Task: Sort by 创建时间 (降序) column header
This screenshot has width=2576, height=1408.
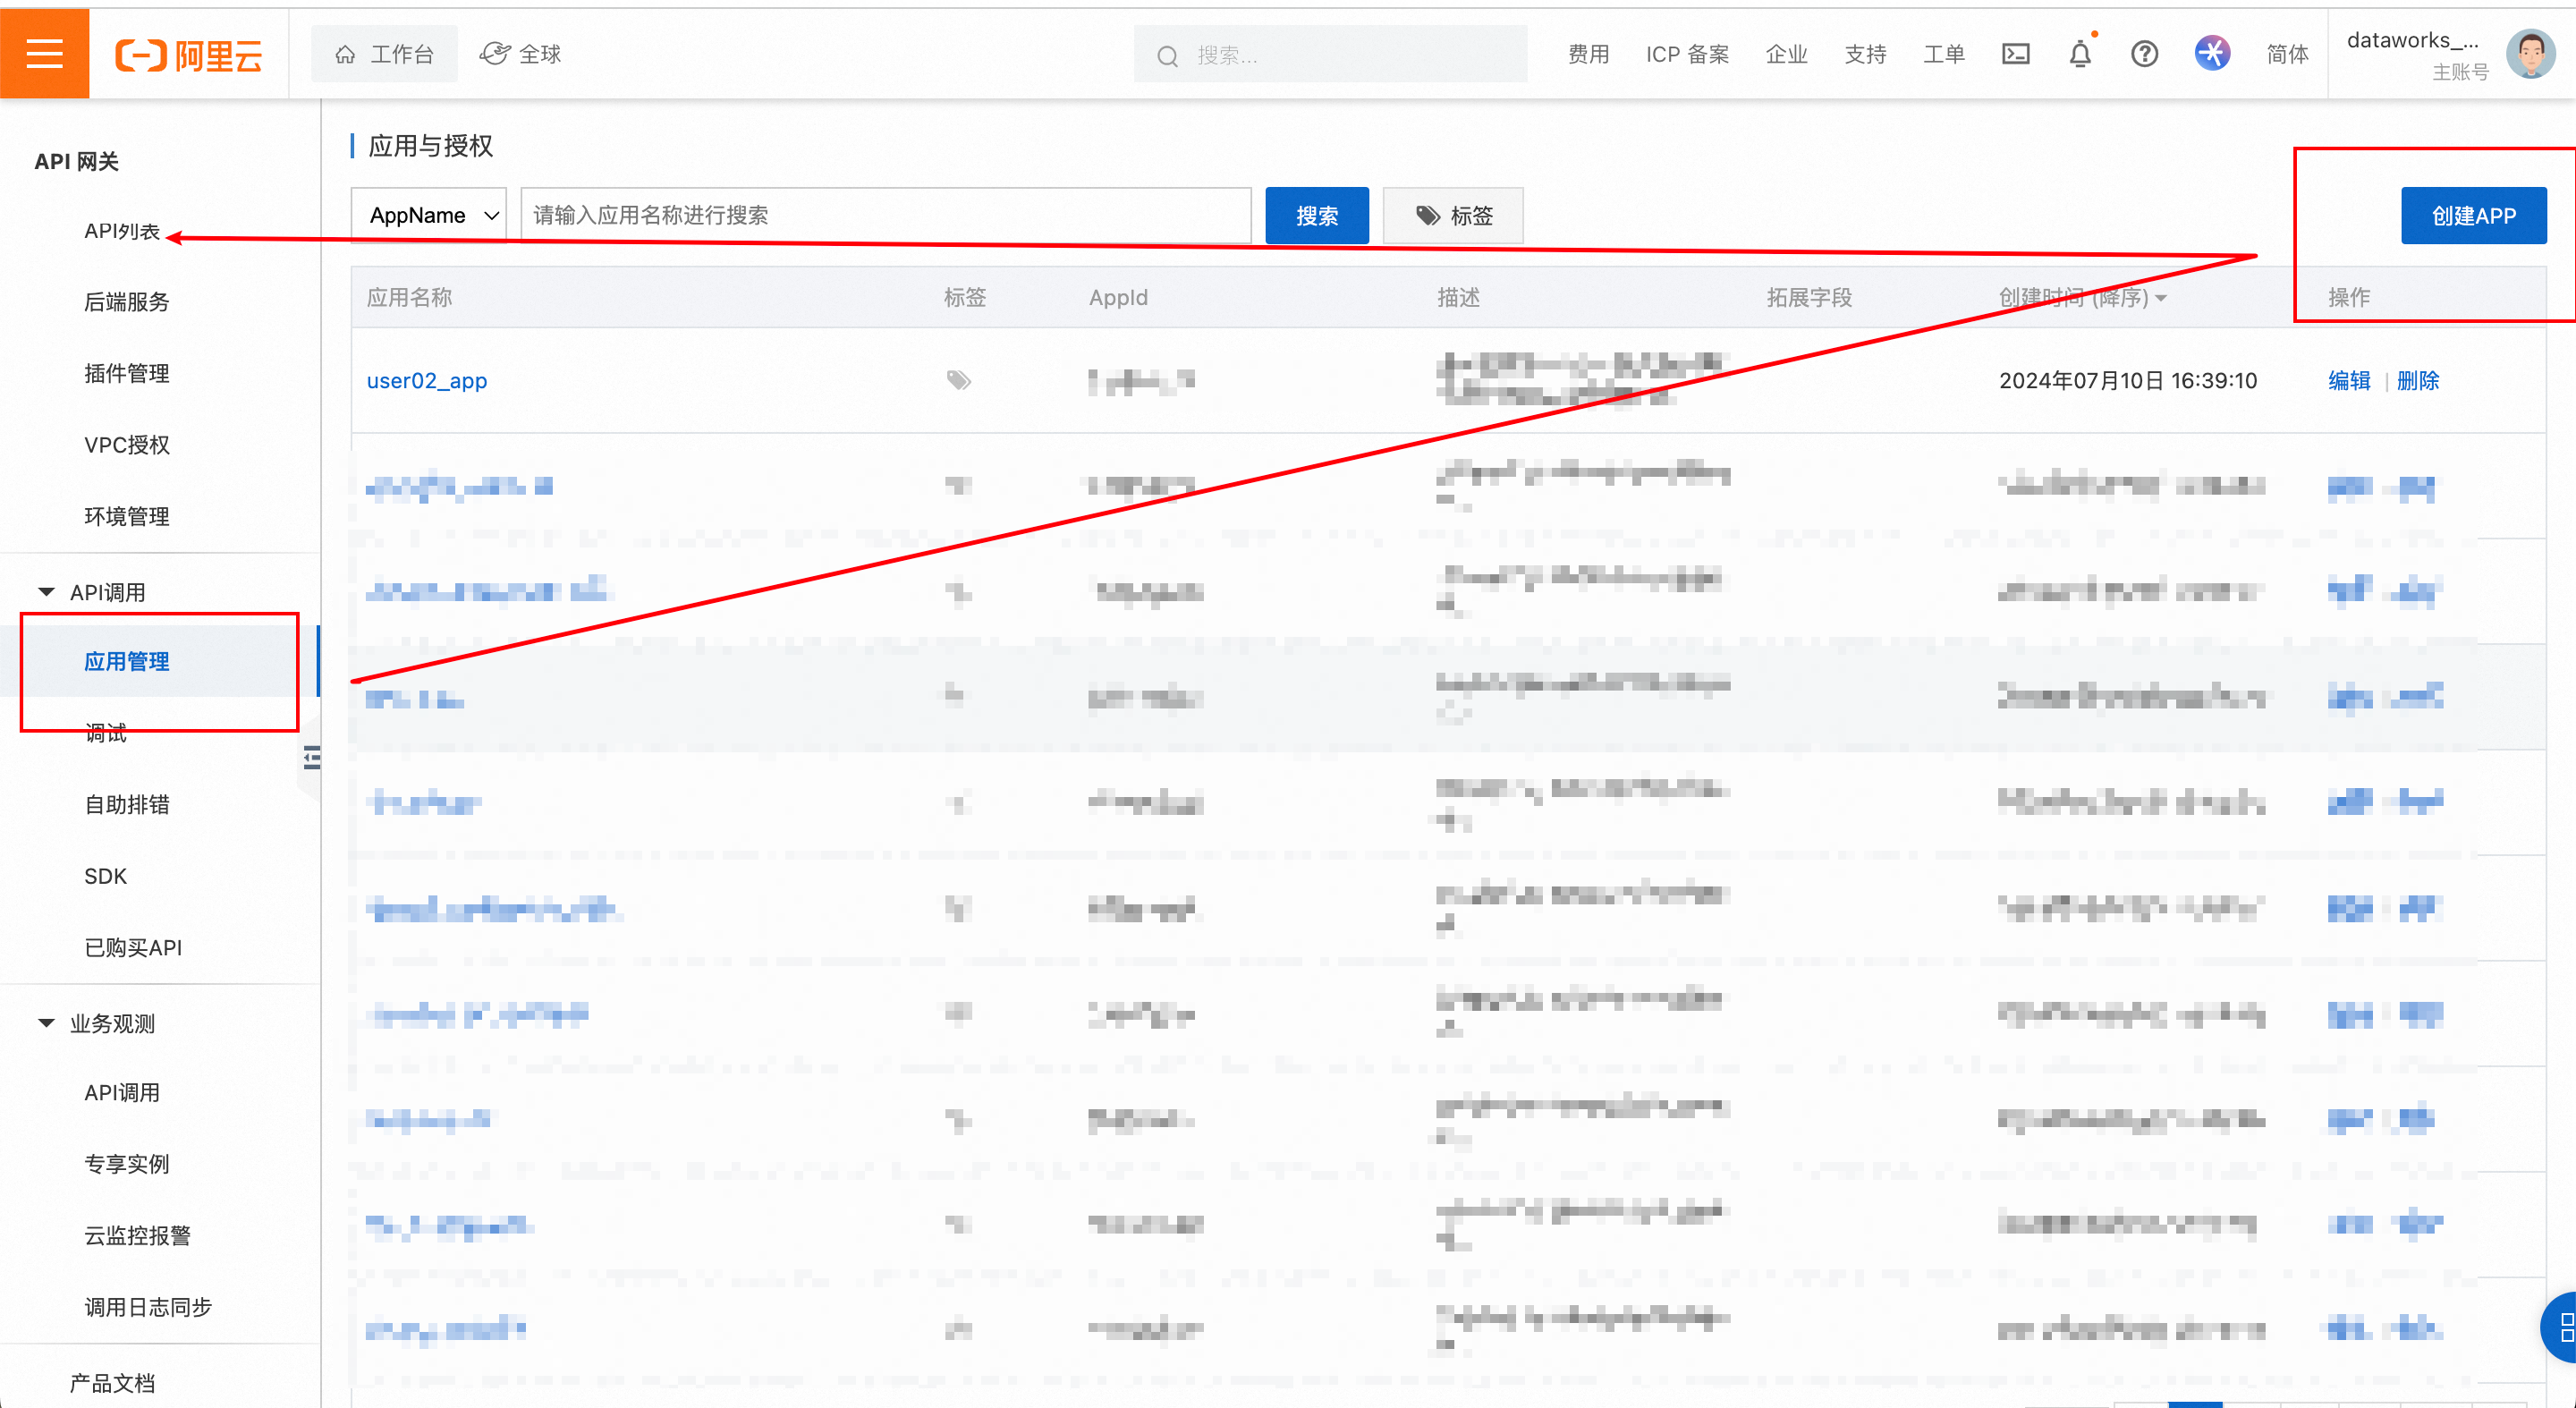Action: tap(2082, 297)
